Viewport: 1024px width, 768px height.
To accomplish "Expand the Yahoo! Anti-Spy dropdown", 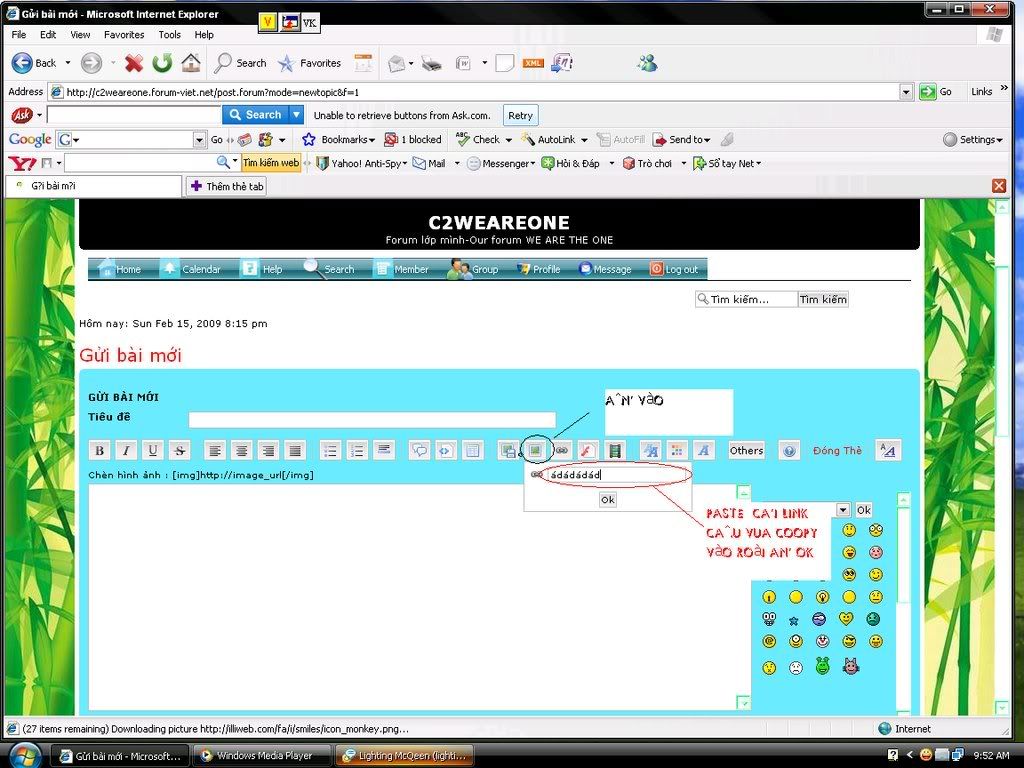I will tap(405, 163).
